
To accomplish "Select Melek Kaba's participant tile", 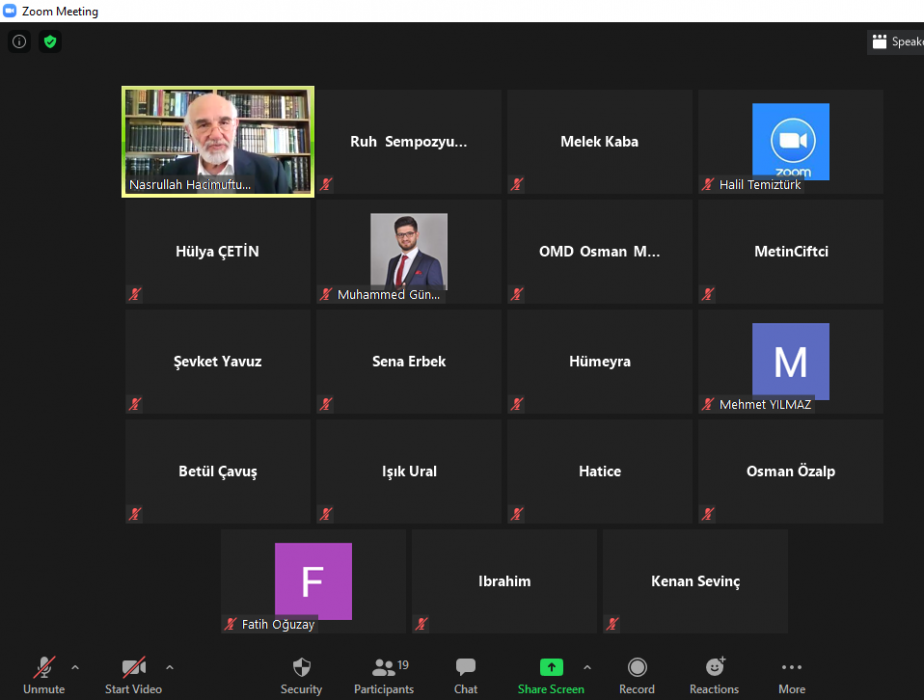I will point(600,142).
